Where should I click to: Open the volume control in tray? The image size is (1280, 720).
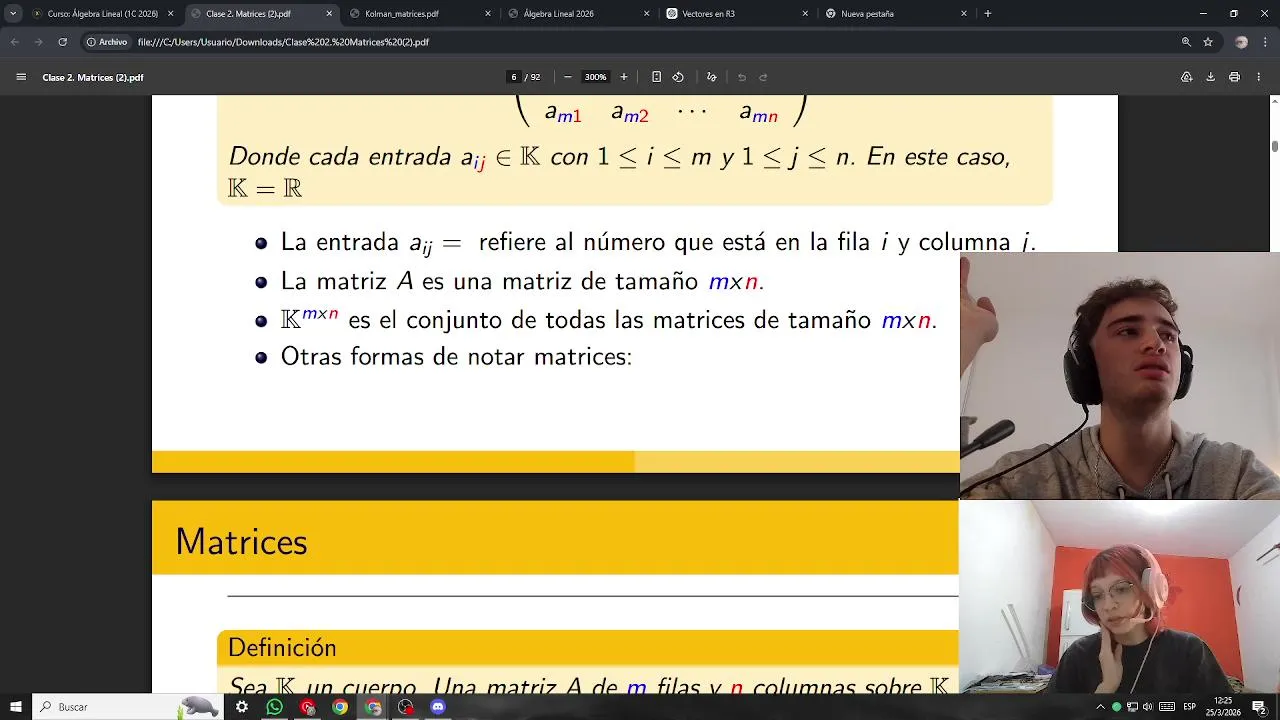(x=1148, y=707)
